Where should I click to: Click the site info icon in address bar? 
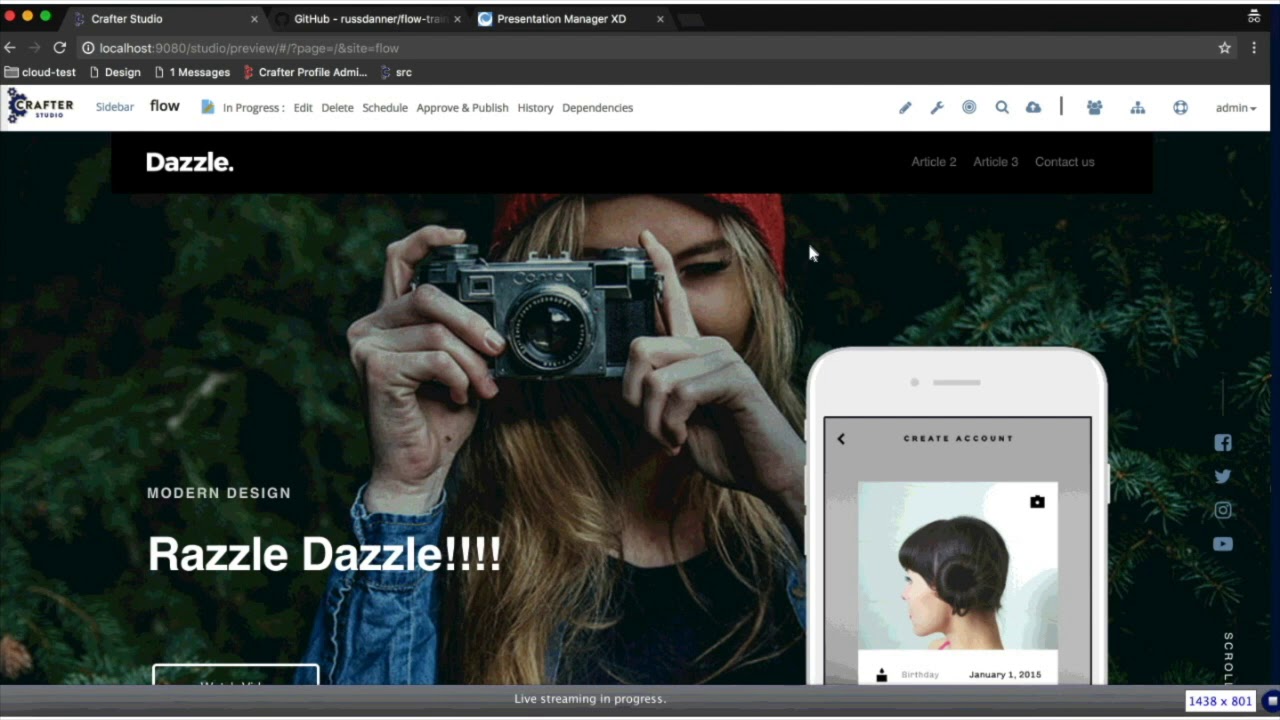pyautogui.click(x=88, y=48)
